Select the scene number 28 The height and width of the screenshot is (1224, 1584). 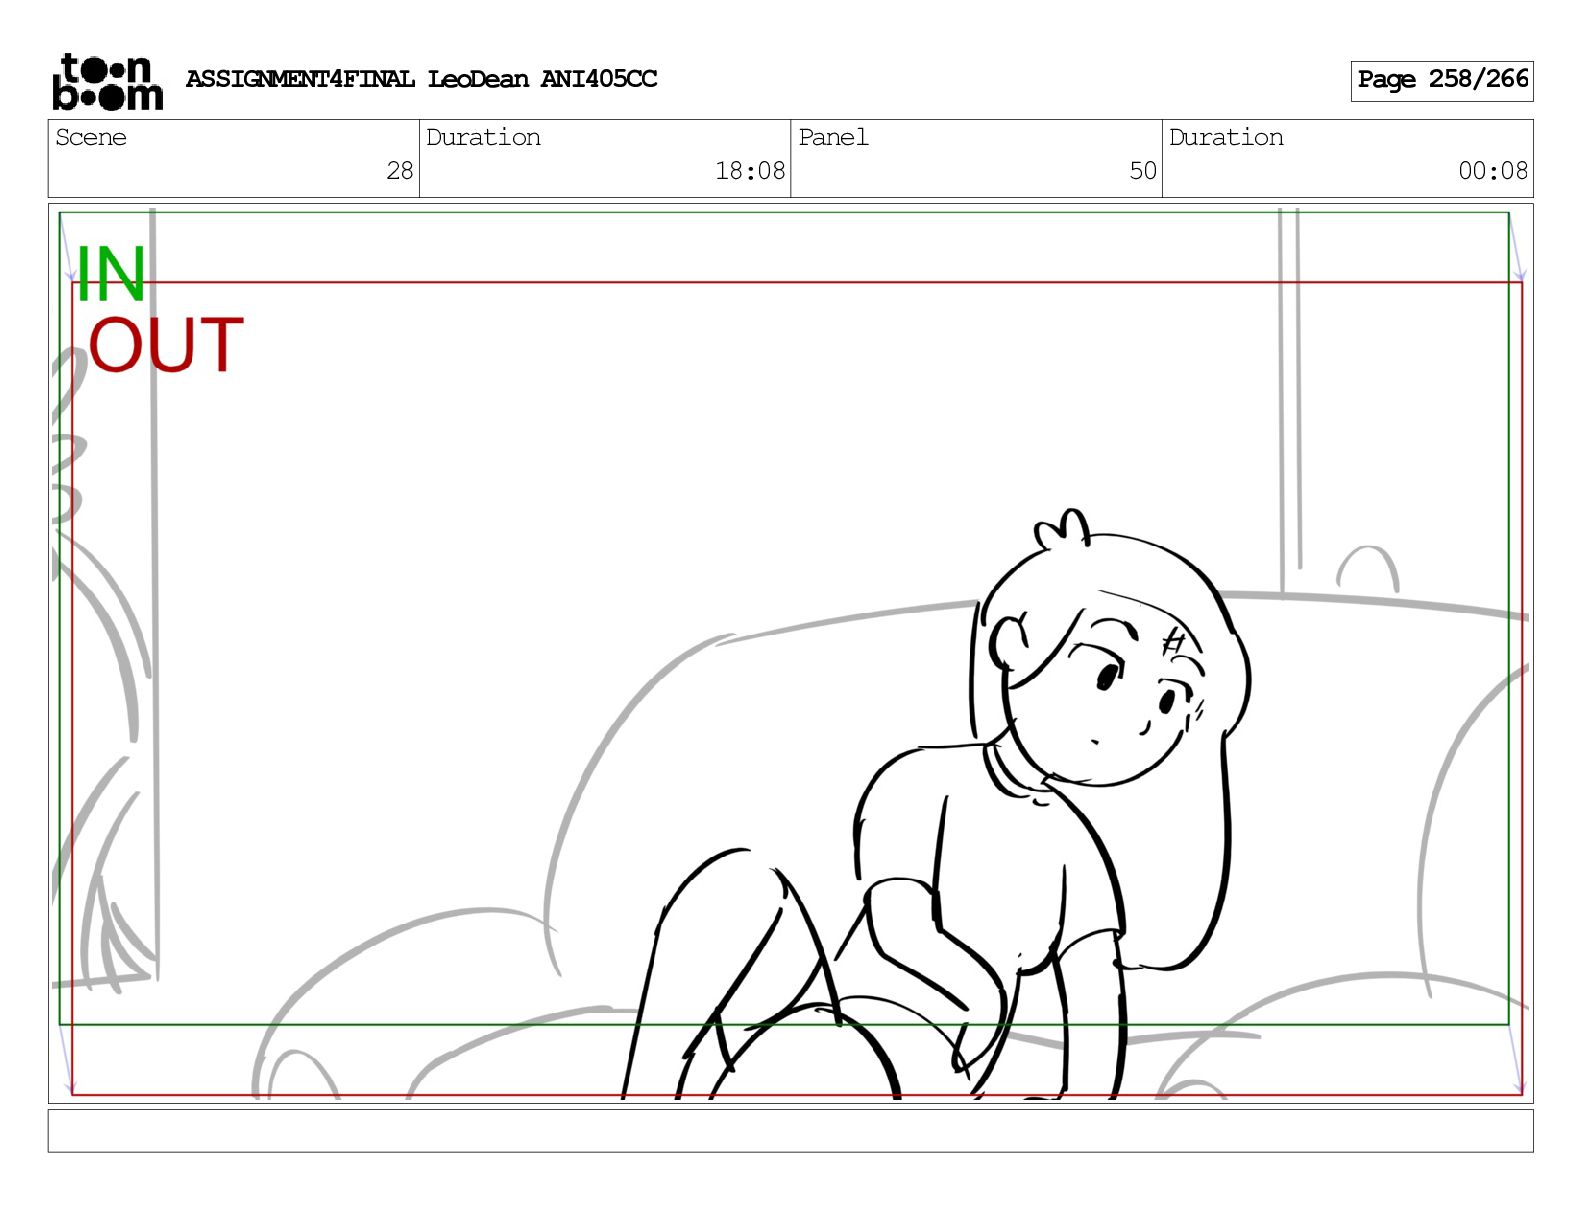coord(400,171)
